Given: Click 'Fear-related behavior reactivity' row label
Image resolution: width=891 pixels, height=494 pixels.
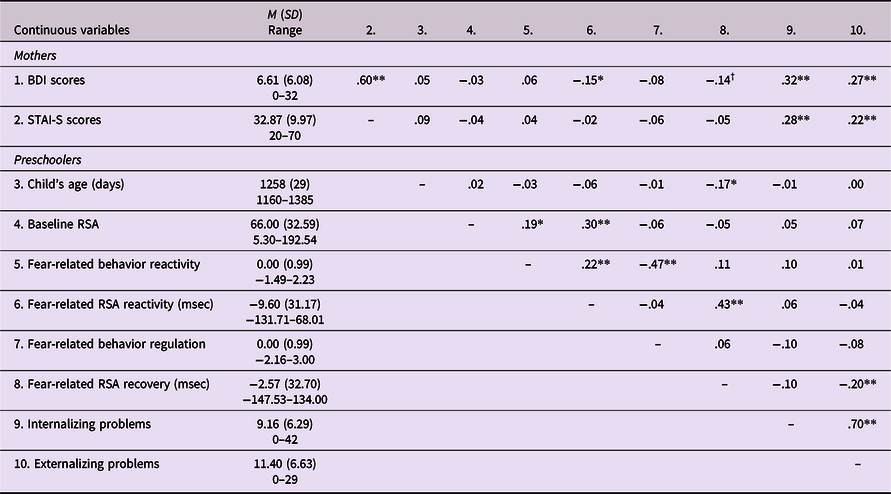Looking at the screenshot, I should [x=107, y=264].
